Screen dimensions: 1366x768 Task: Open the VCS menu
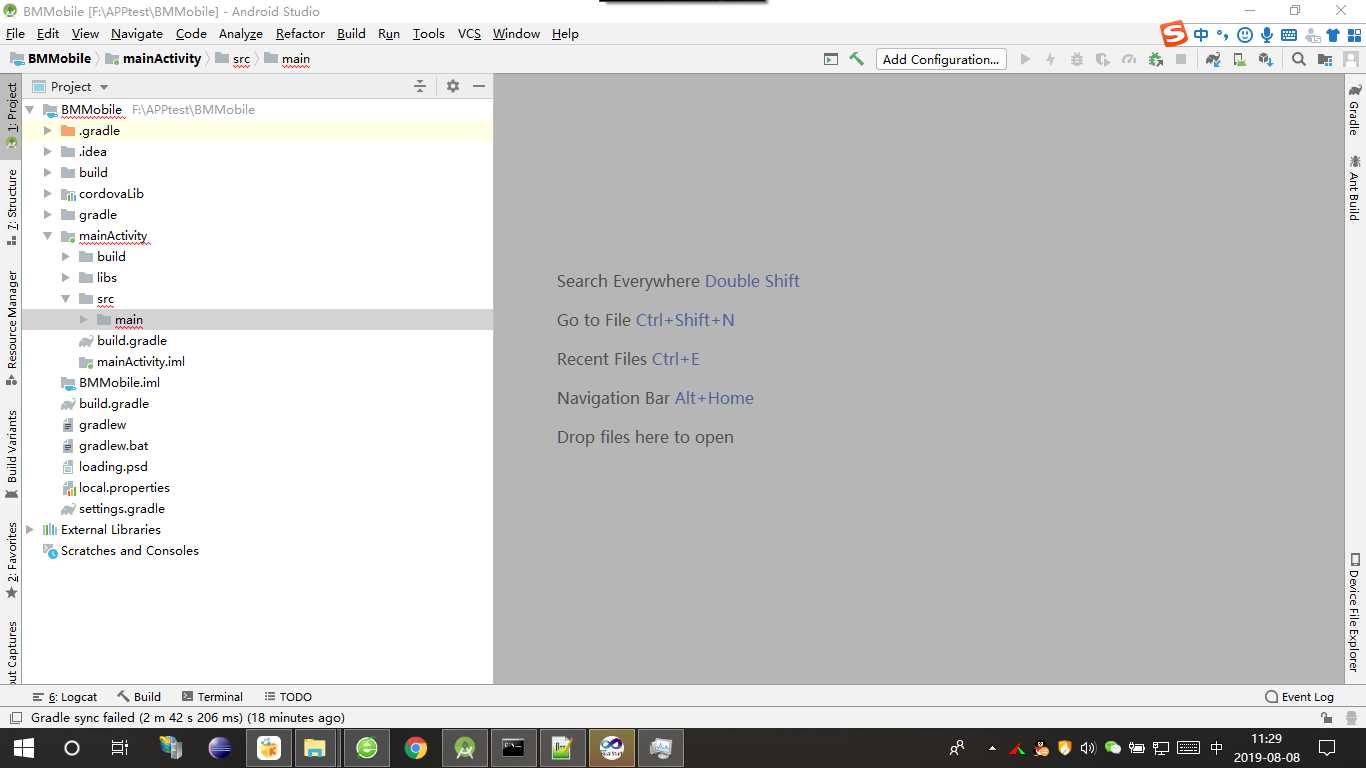pyautogui.click(x=469, y=34)
